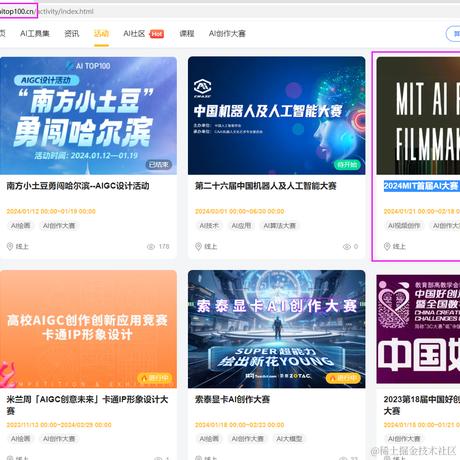Click the 线上 location text on 南方小土豆 card
Screen dimensions: 460x460
click(x=22, y=246)
